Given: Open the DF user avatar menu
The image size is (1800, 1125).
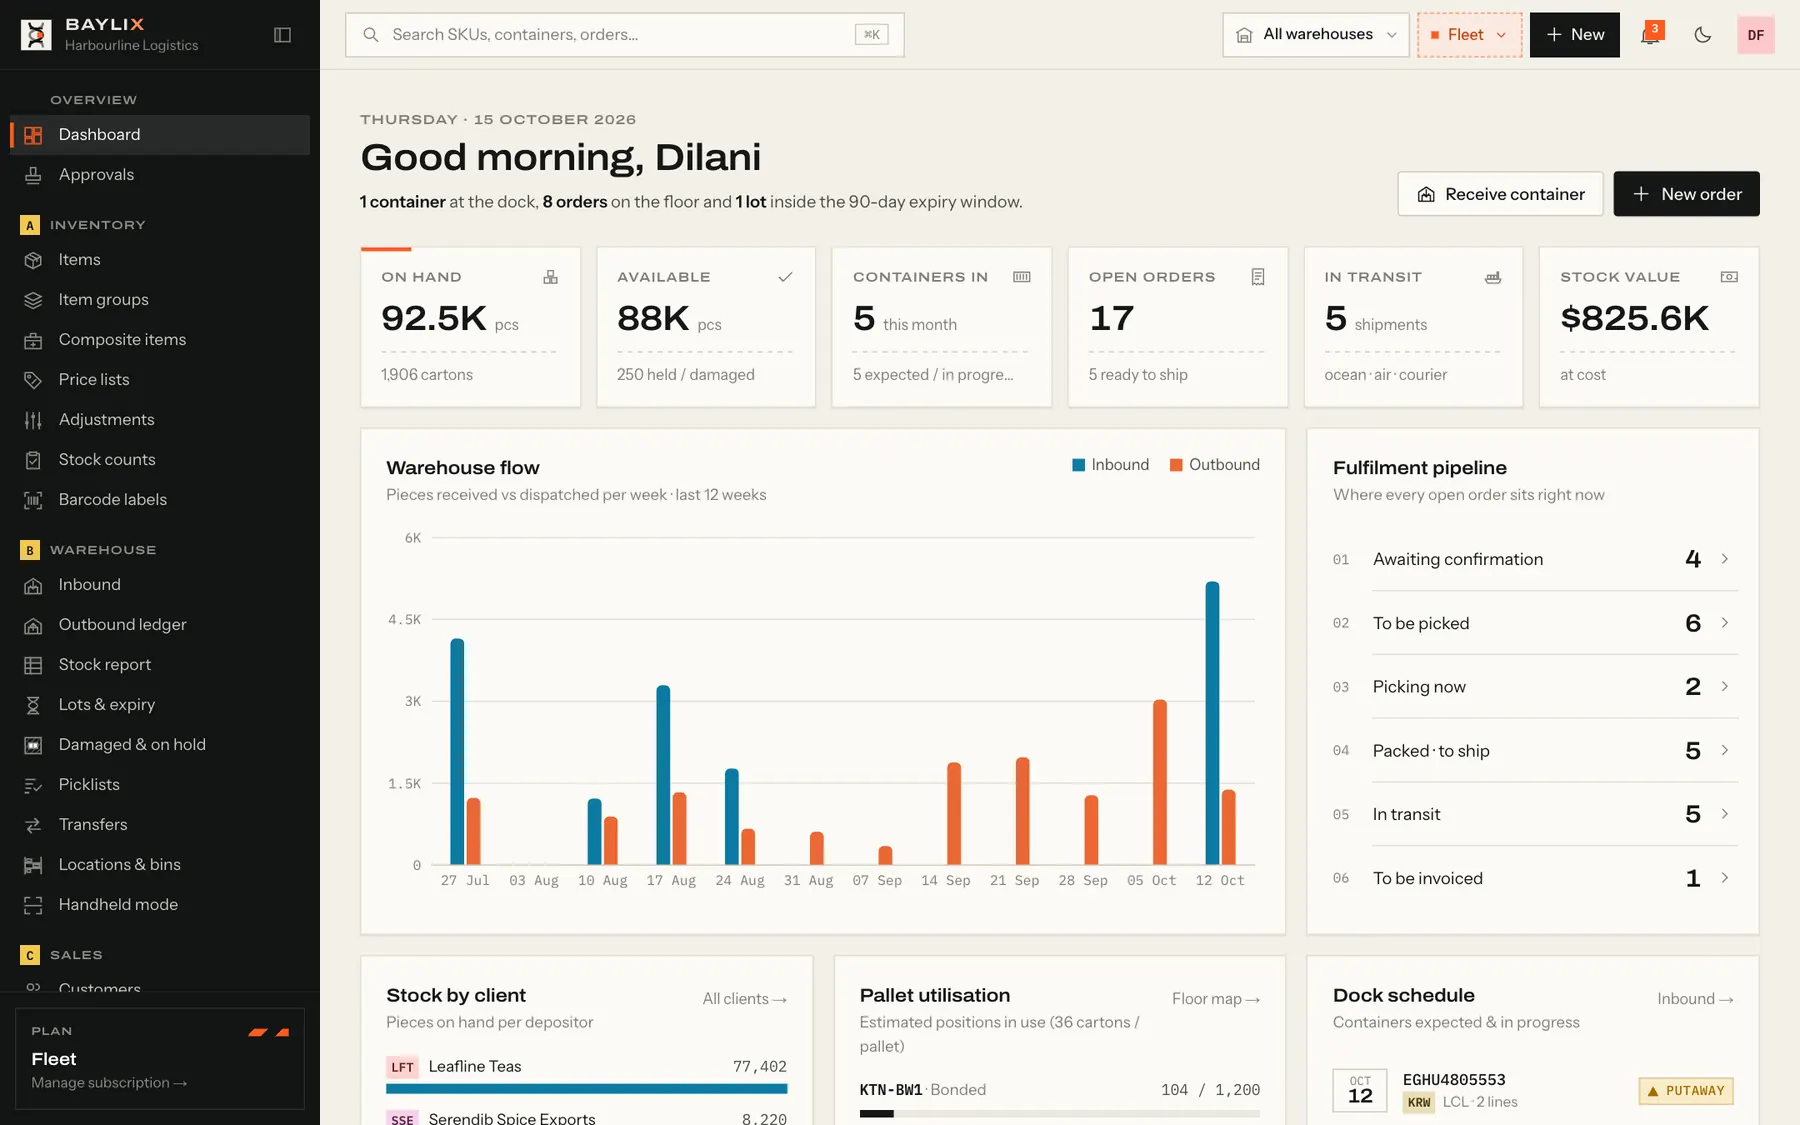Looking at the screenshot, I should click(x=1755, y=35).
